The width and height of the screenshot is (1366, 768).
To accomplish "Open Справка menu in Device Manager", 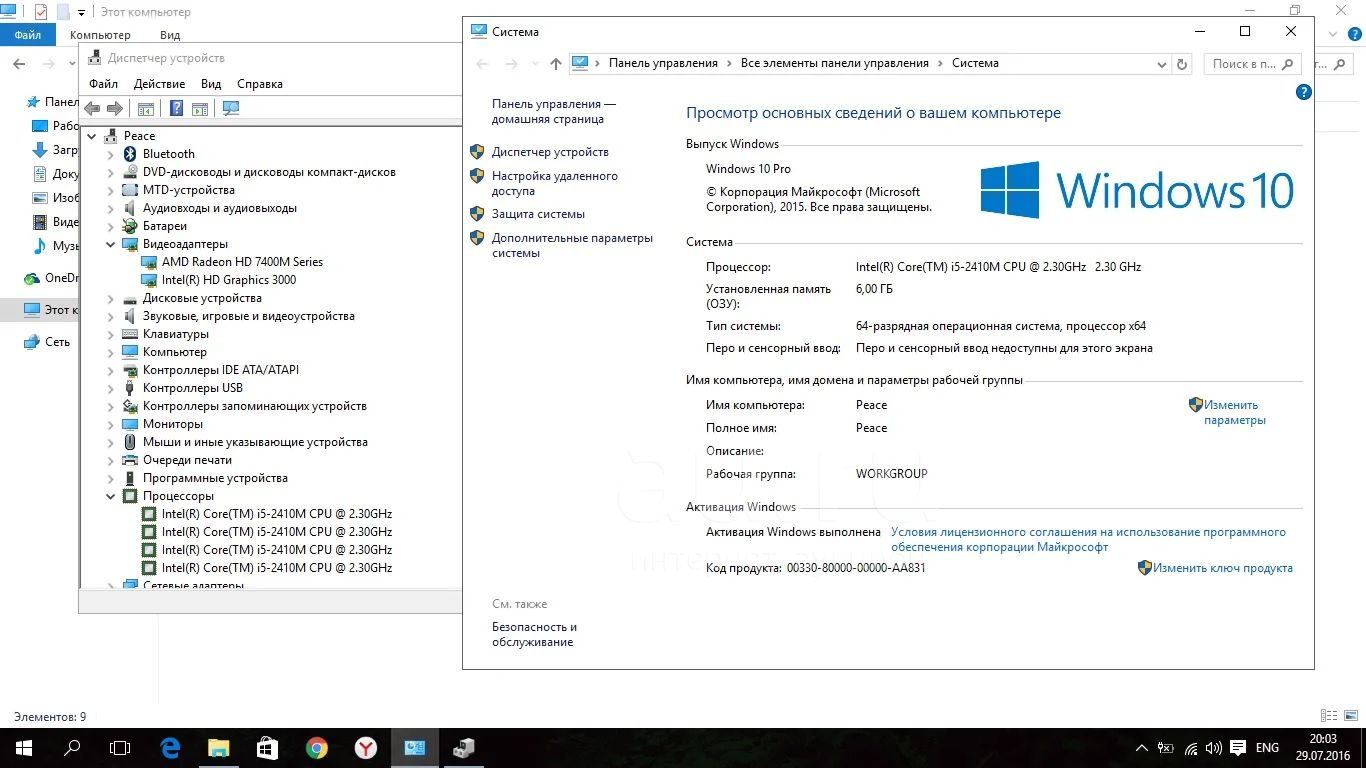I will [260, 84].
